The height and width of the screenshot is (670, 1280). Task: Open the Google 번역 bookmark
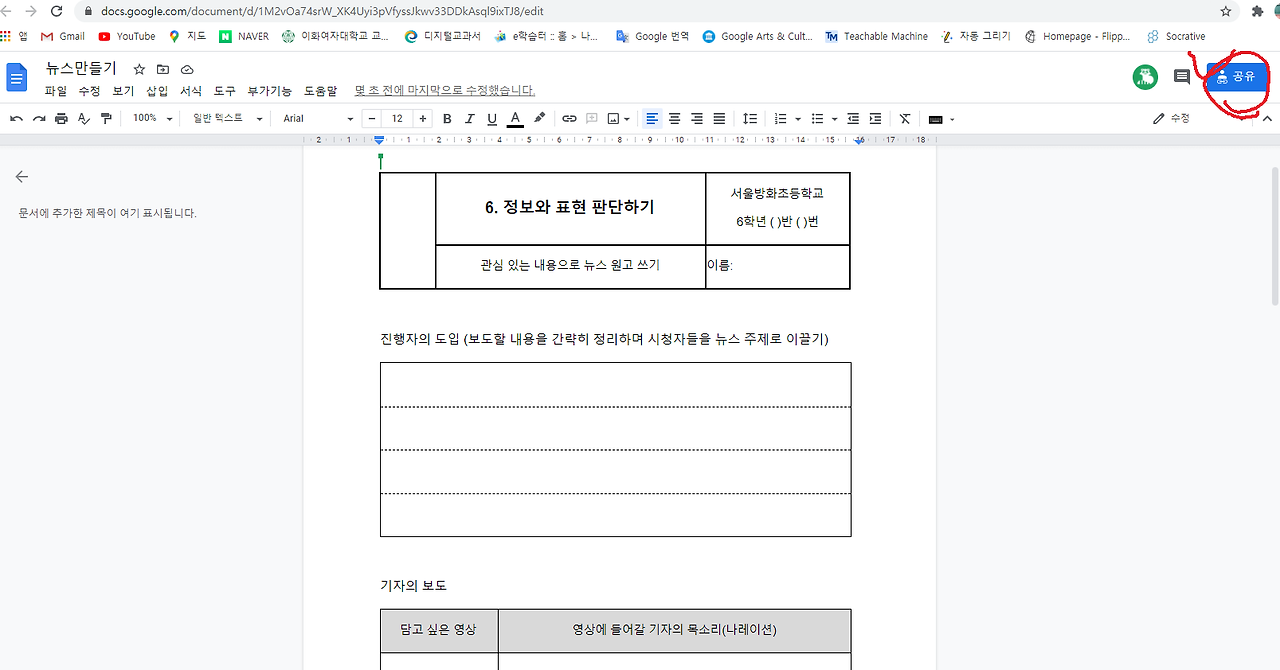[653, 36]
